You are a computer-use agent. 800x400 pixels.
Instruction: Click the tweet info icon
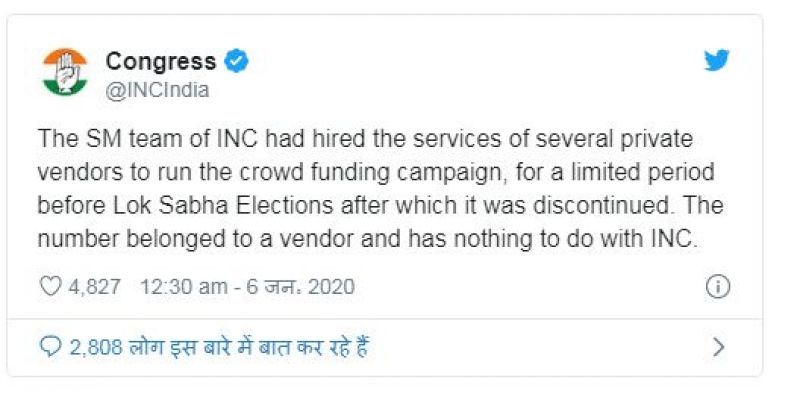[717, 287]
